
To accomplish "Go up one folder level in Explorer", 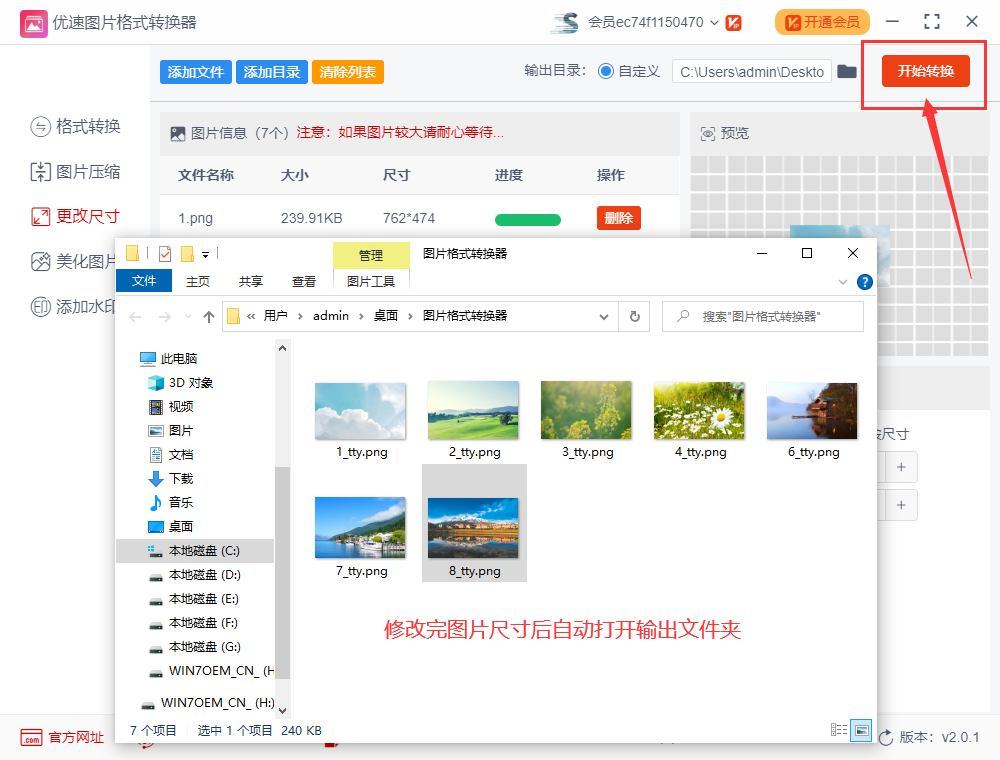I will pos(209,316).
